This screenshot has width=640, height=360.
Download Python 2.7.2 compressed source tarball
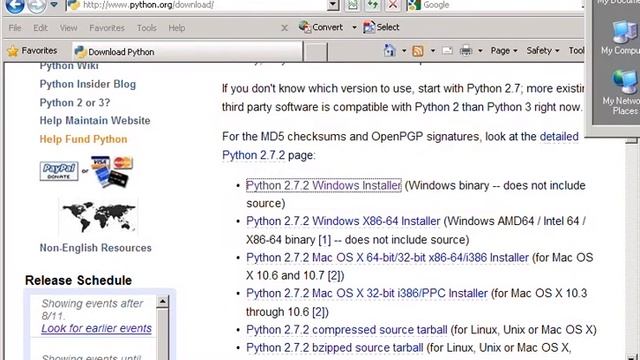pos(347,330)
